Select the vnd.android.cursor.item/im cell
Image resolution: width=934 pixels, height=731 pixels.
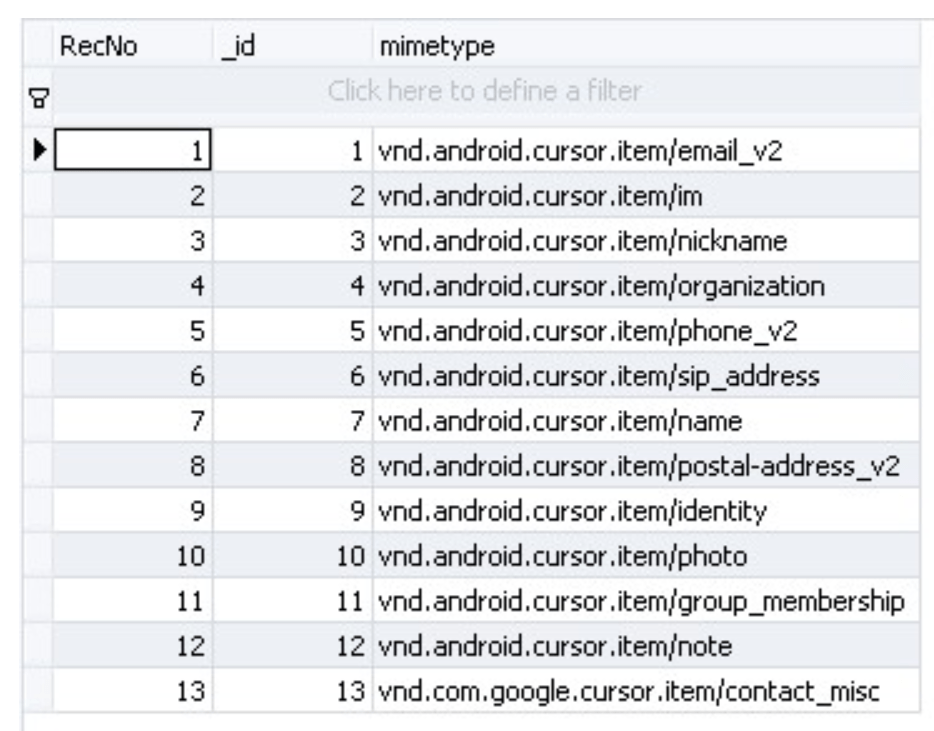pyautogui.click(x=647, y=195)
